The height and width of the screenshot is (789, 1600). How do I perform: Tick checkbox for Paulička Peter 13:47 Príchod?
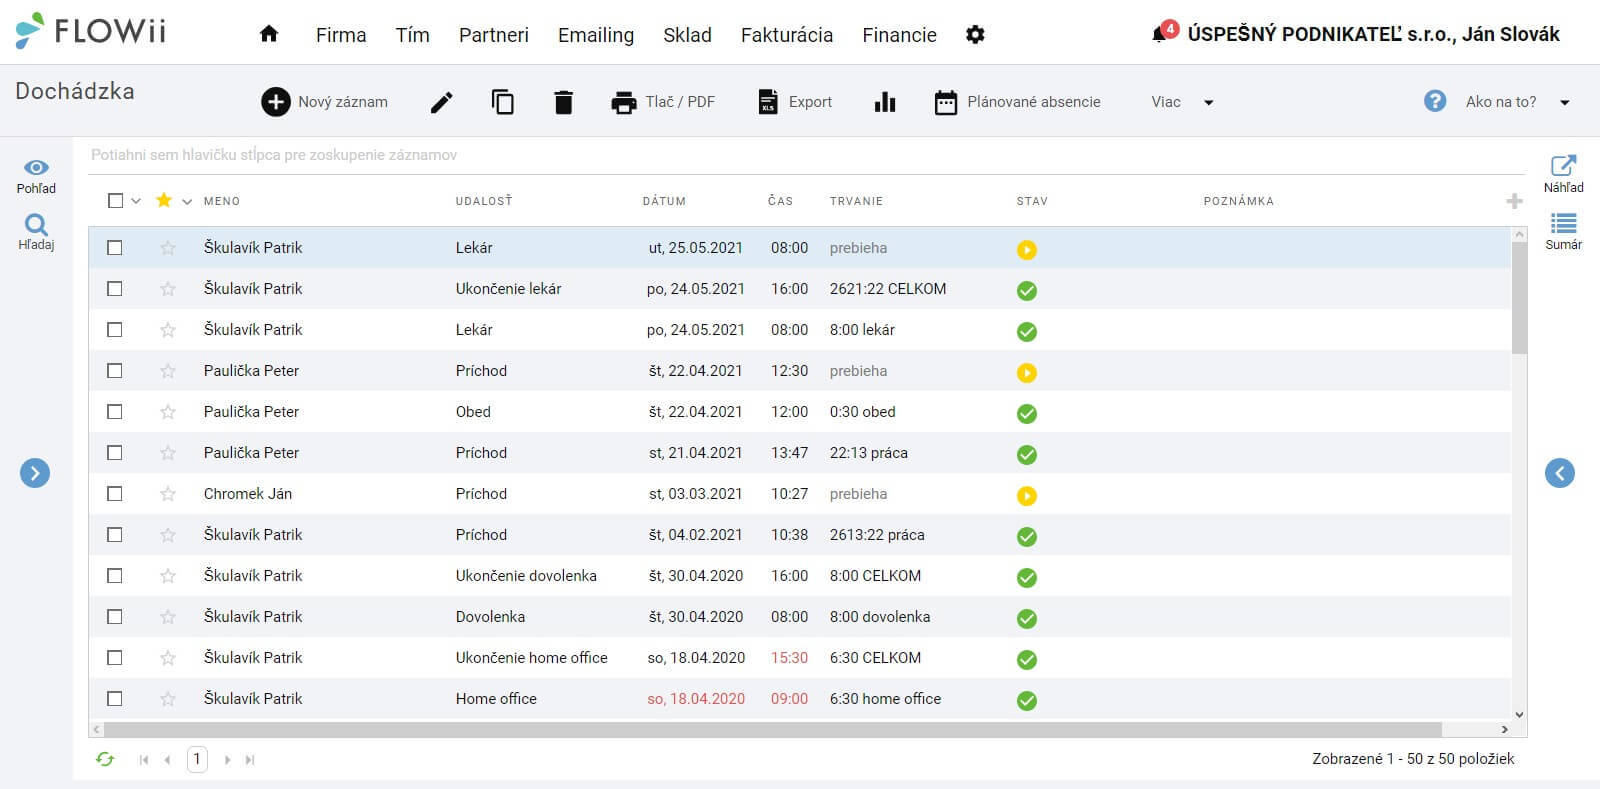pyautogui.click(x=115, y=453)
